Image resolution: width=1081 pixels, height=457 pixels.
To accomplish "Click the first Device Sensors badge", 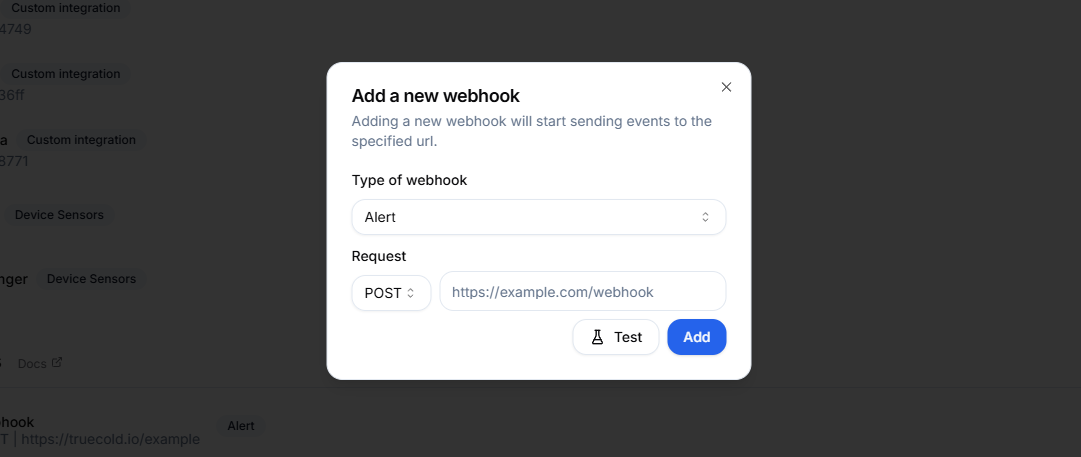I will 59,215.
